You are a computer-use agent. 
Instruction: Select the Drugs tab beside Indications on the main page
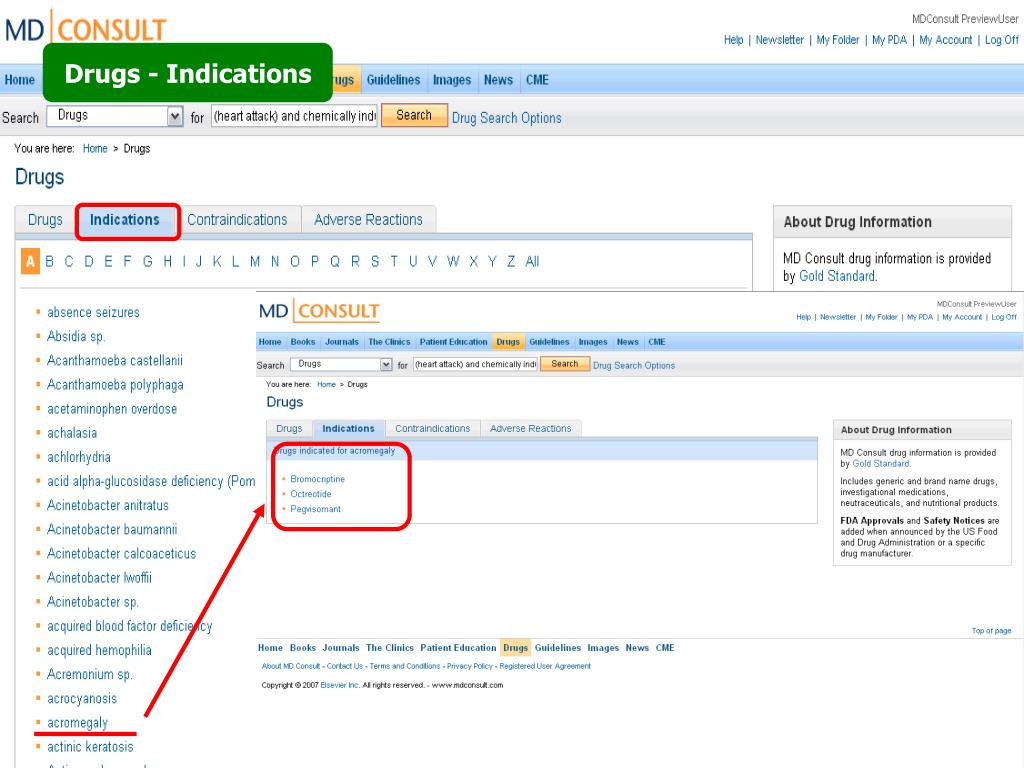(x=45, y=220)
